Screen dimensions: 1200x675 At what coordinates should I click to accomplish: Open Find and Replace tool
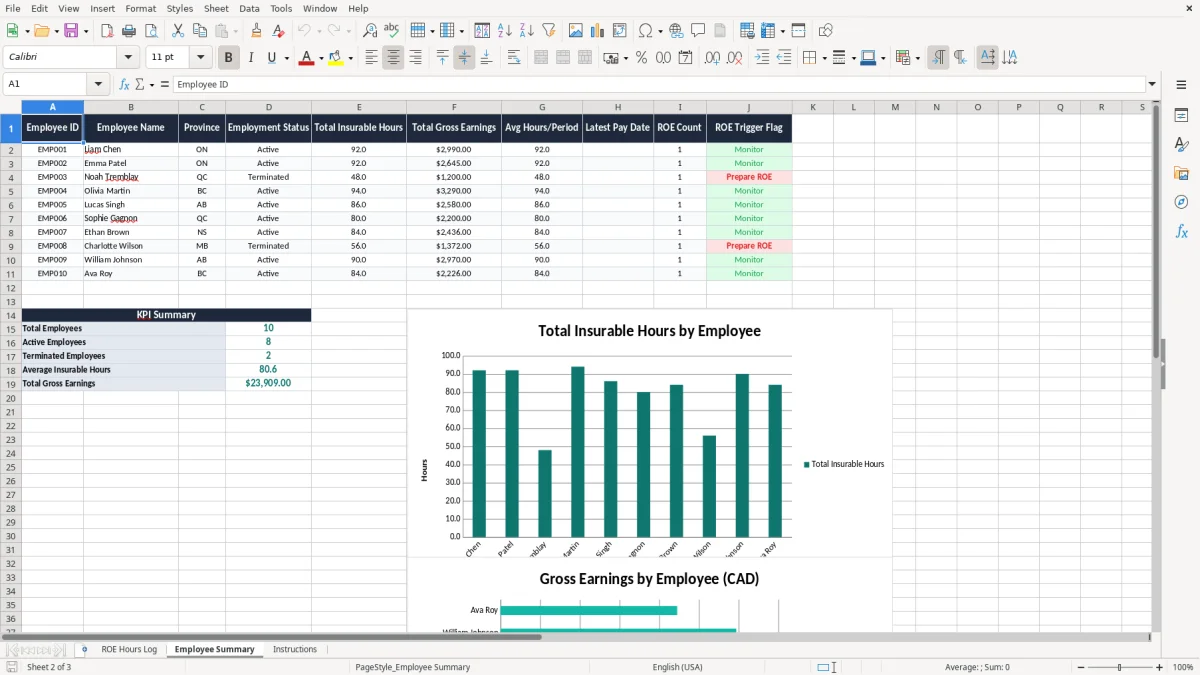[x=370, y=31]
